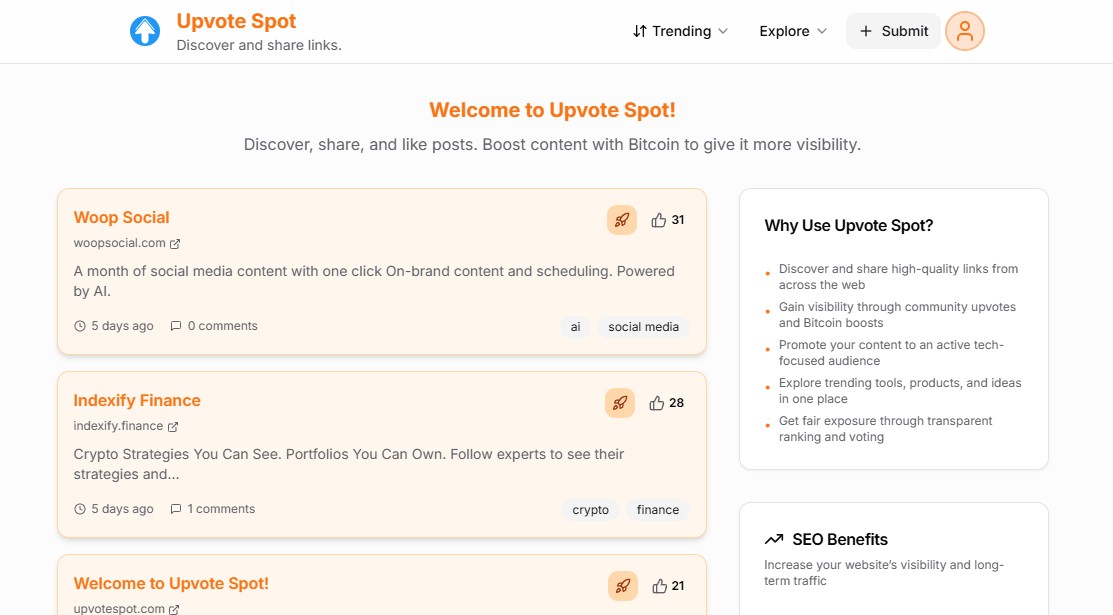This screenshot has width=1113, height=615.
Task: Open the Woop Social post title
Action: tap(121, 217)
